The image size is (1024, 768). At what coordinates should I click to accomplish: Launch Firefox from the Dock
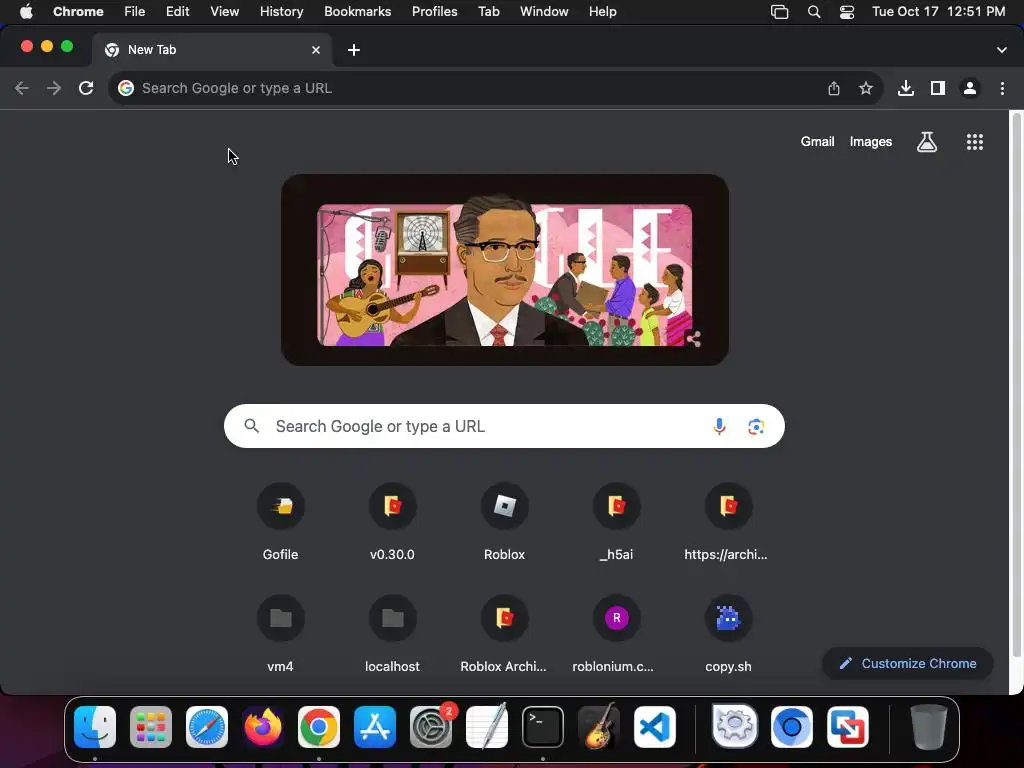(x=263, y=727)
